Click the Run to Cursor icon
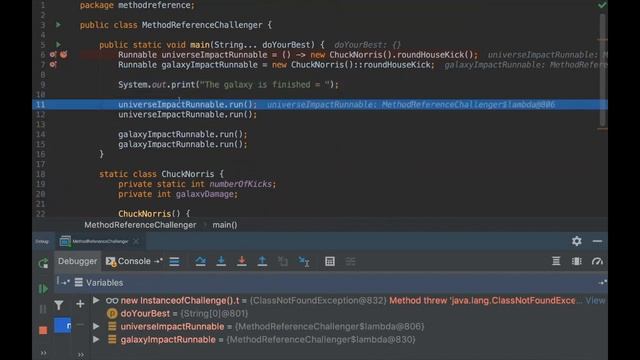Image resolution: width=640 pixels, height=360 pixels. (x=304, y=261)
